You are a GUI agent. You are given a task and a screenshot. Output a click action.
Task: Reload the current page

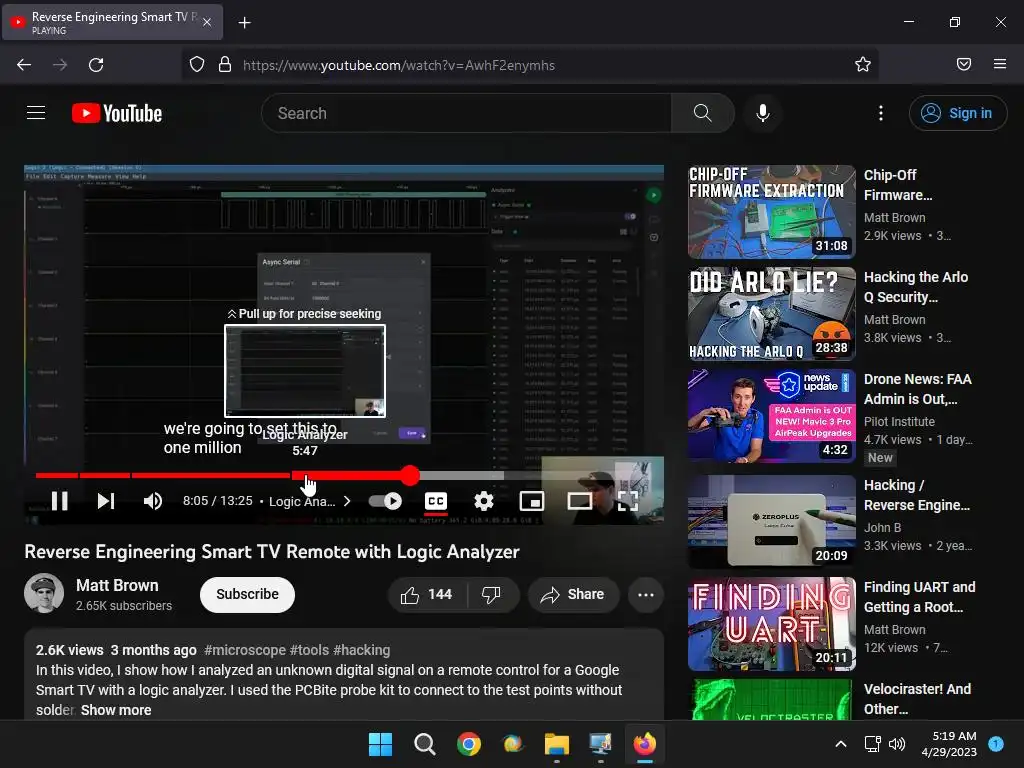coord(96,65)
